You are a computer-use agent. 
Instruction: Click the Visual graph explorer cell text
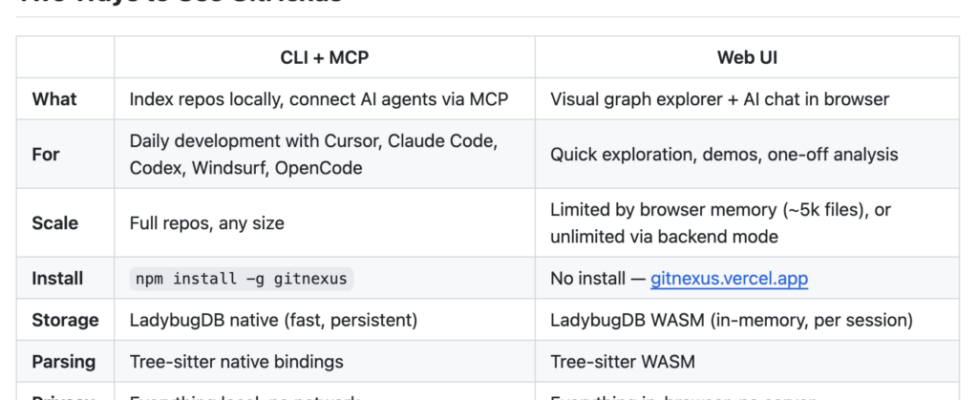click(719, 99)
